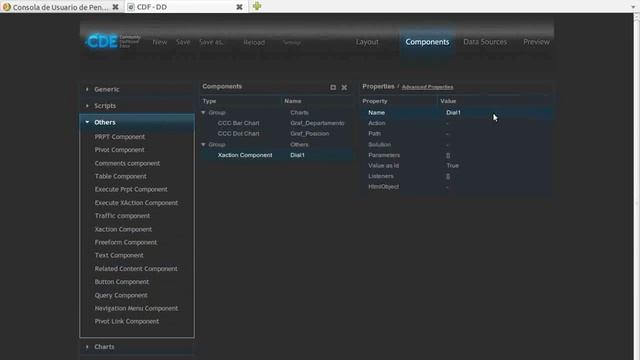Click Reload in CDE toolbar
The height and width of the screenshot is (360, 640).
pyautogui.click(x=254, y=42)
